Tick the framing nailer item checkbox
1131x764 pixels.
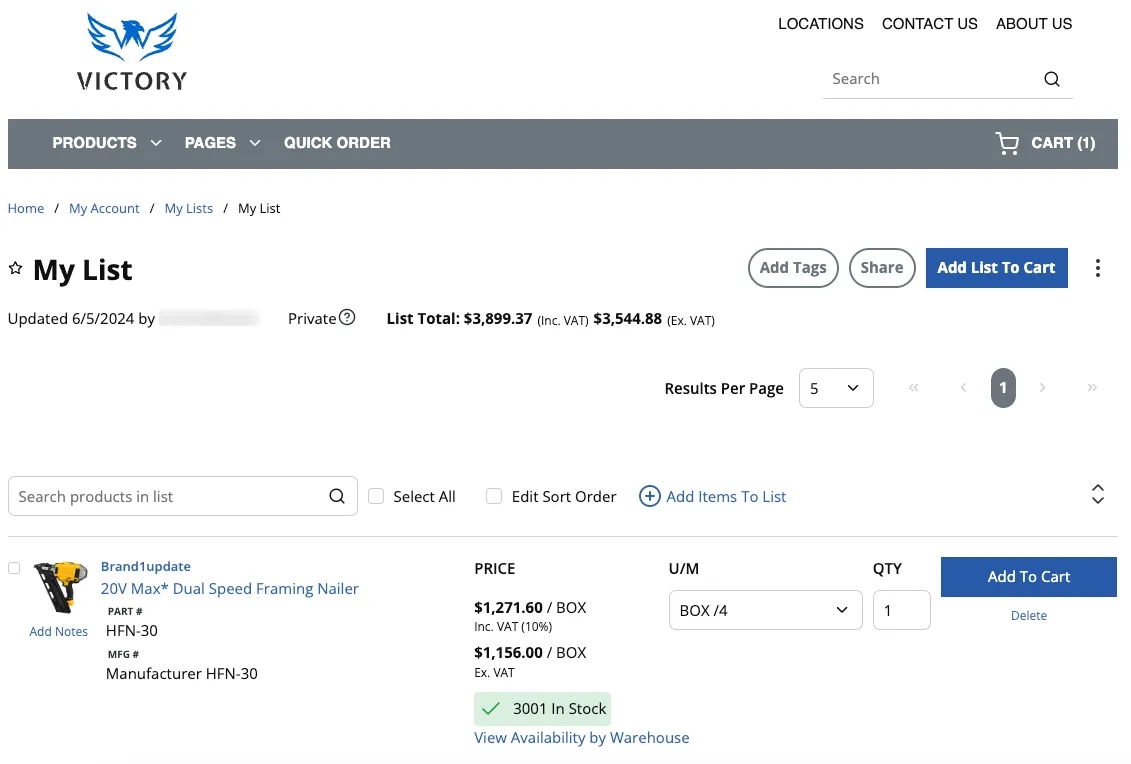(x=14, y=568)
